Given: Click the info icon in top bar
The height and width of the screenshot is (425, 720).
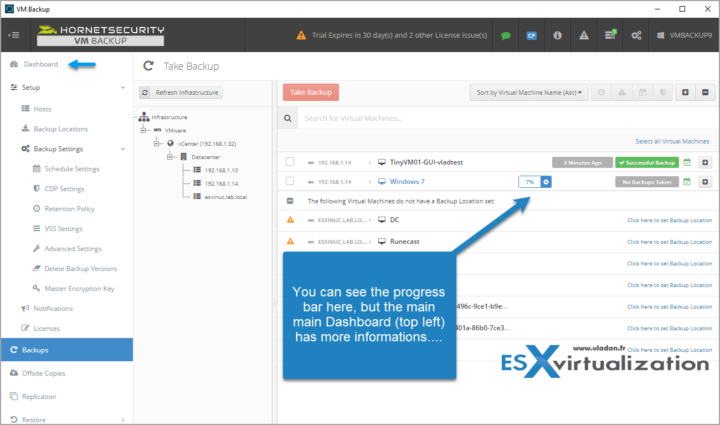Looking at the screenshot, I should [x=558, y=36].
